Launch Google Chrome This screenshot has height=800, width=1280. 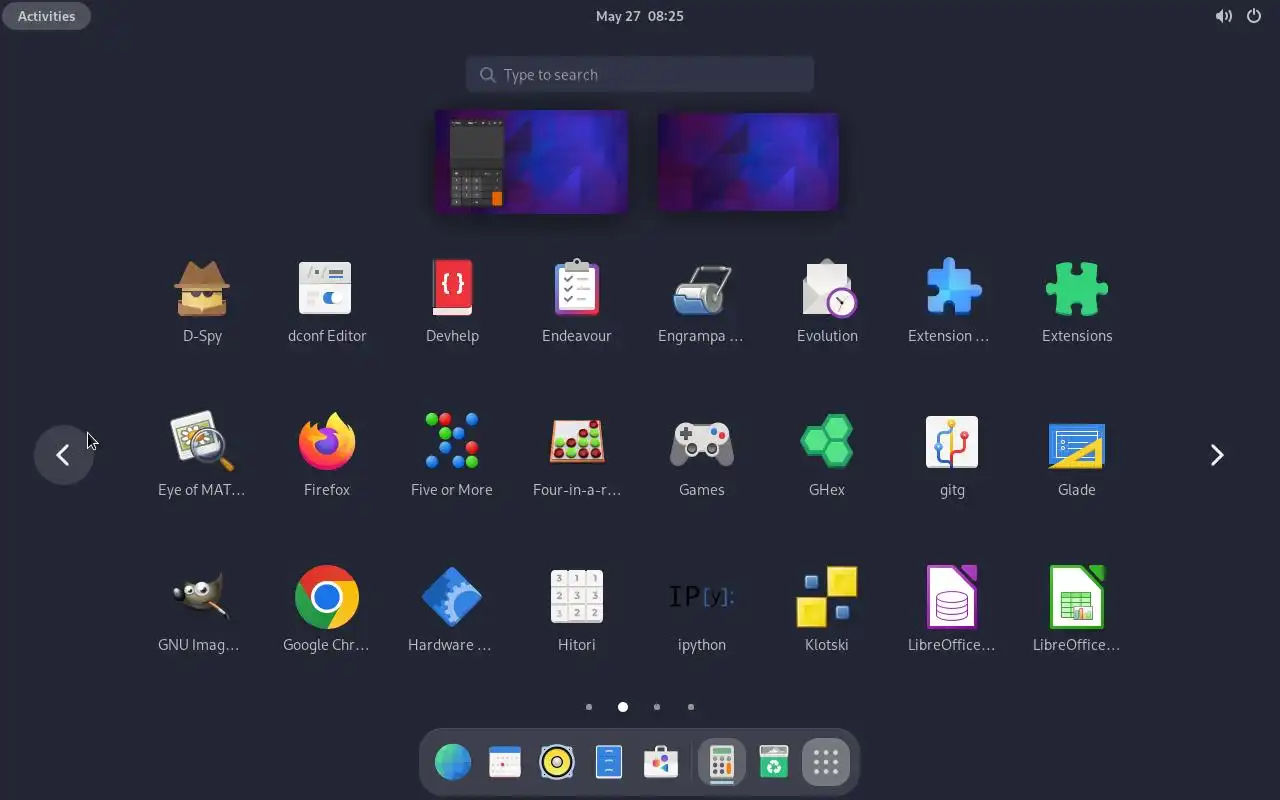pos(327,611)
